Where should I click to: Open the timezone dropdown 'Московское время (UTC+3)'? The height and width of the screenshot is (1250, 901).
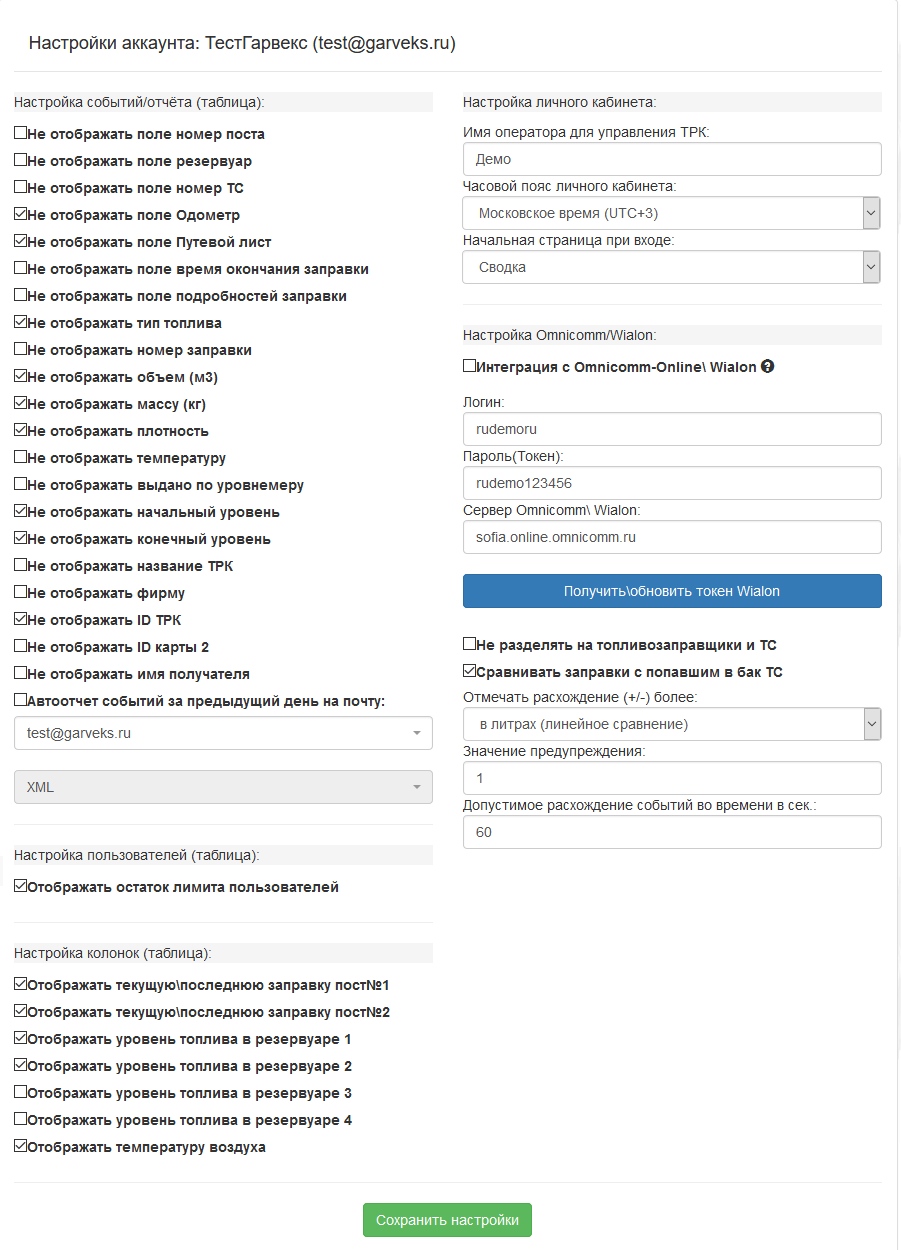coord(671,213)
